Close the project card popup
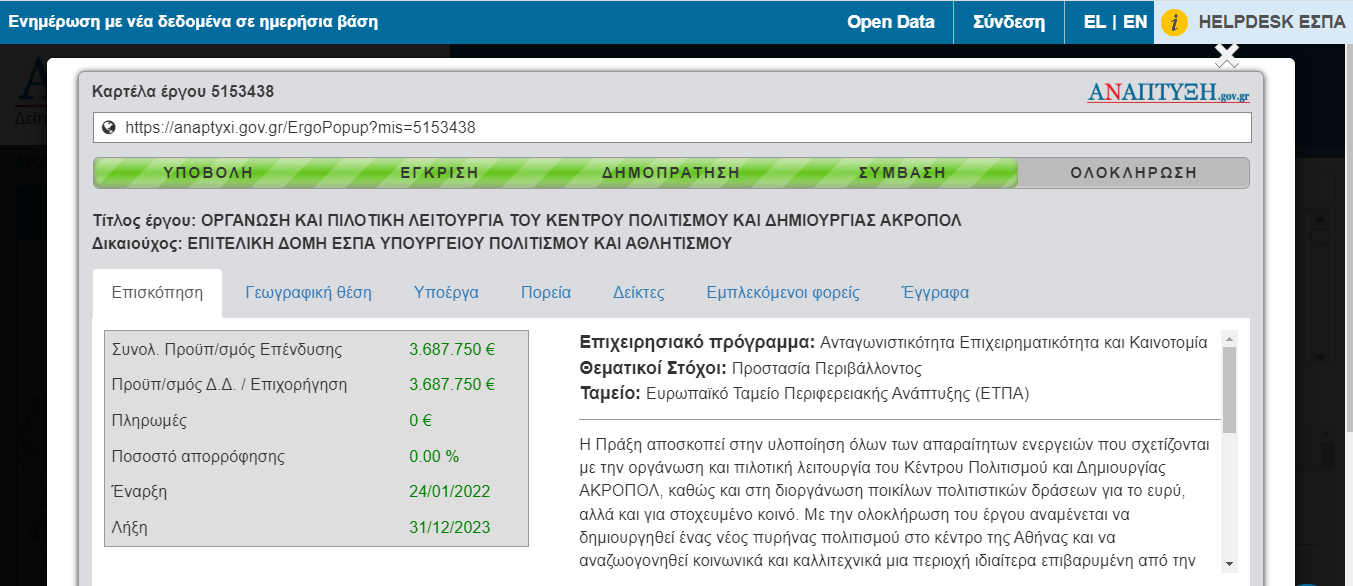Viewport: 1353px width, 586px height. pyautogui.click(x=1227, y=53)
